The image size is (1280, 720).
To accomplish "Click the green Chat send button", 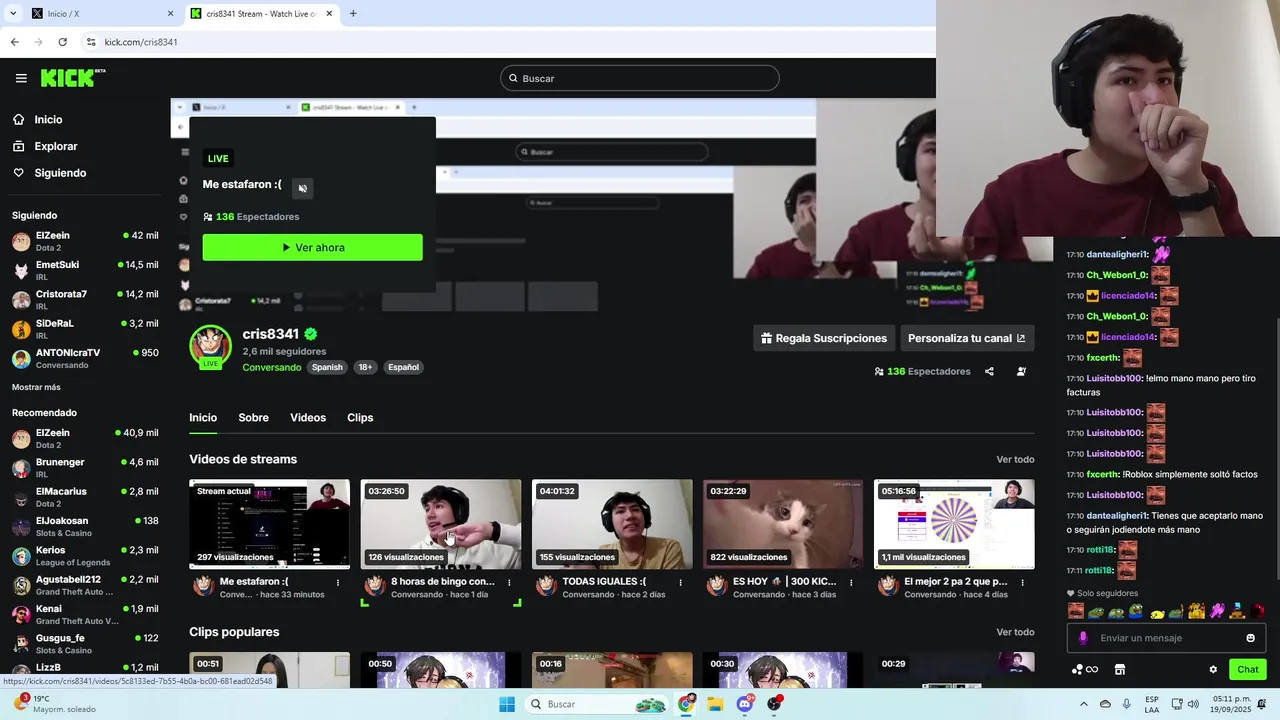I will pos(1248,669).
